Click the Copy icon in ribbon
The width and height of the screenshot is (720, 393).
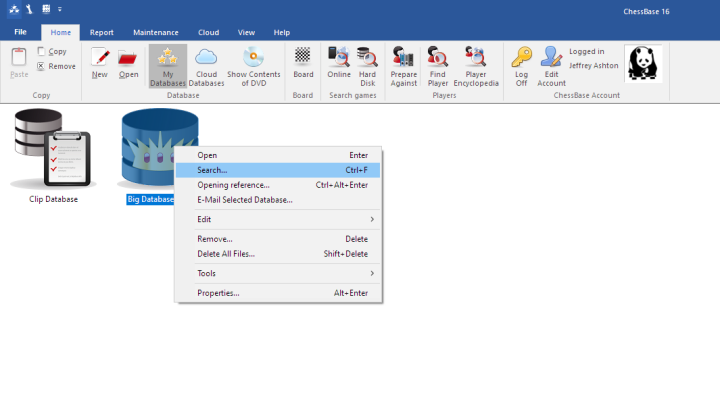click(x=41, y=51)
